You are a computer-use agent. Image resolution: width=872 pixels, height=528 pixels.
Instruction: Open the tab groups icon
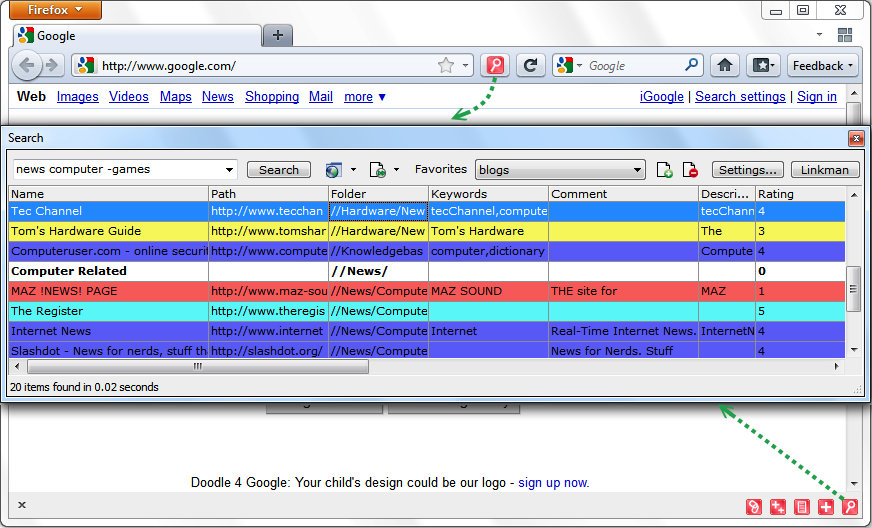click(845, 35)
